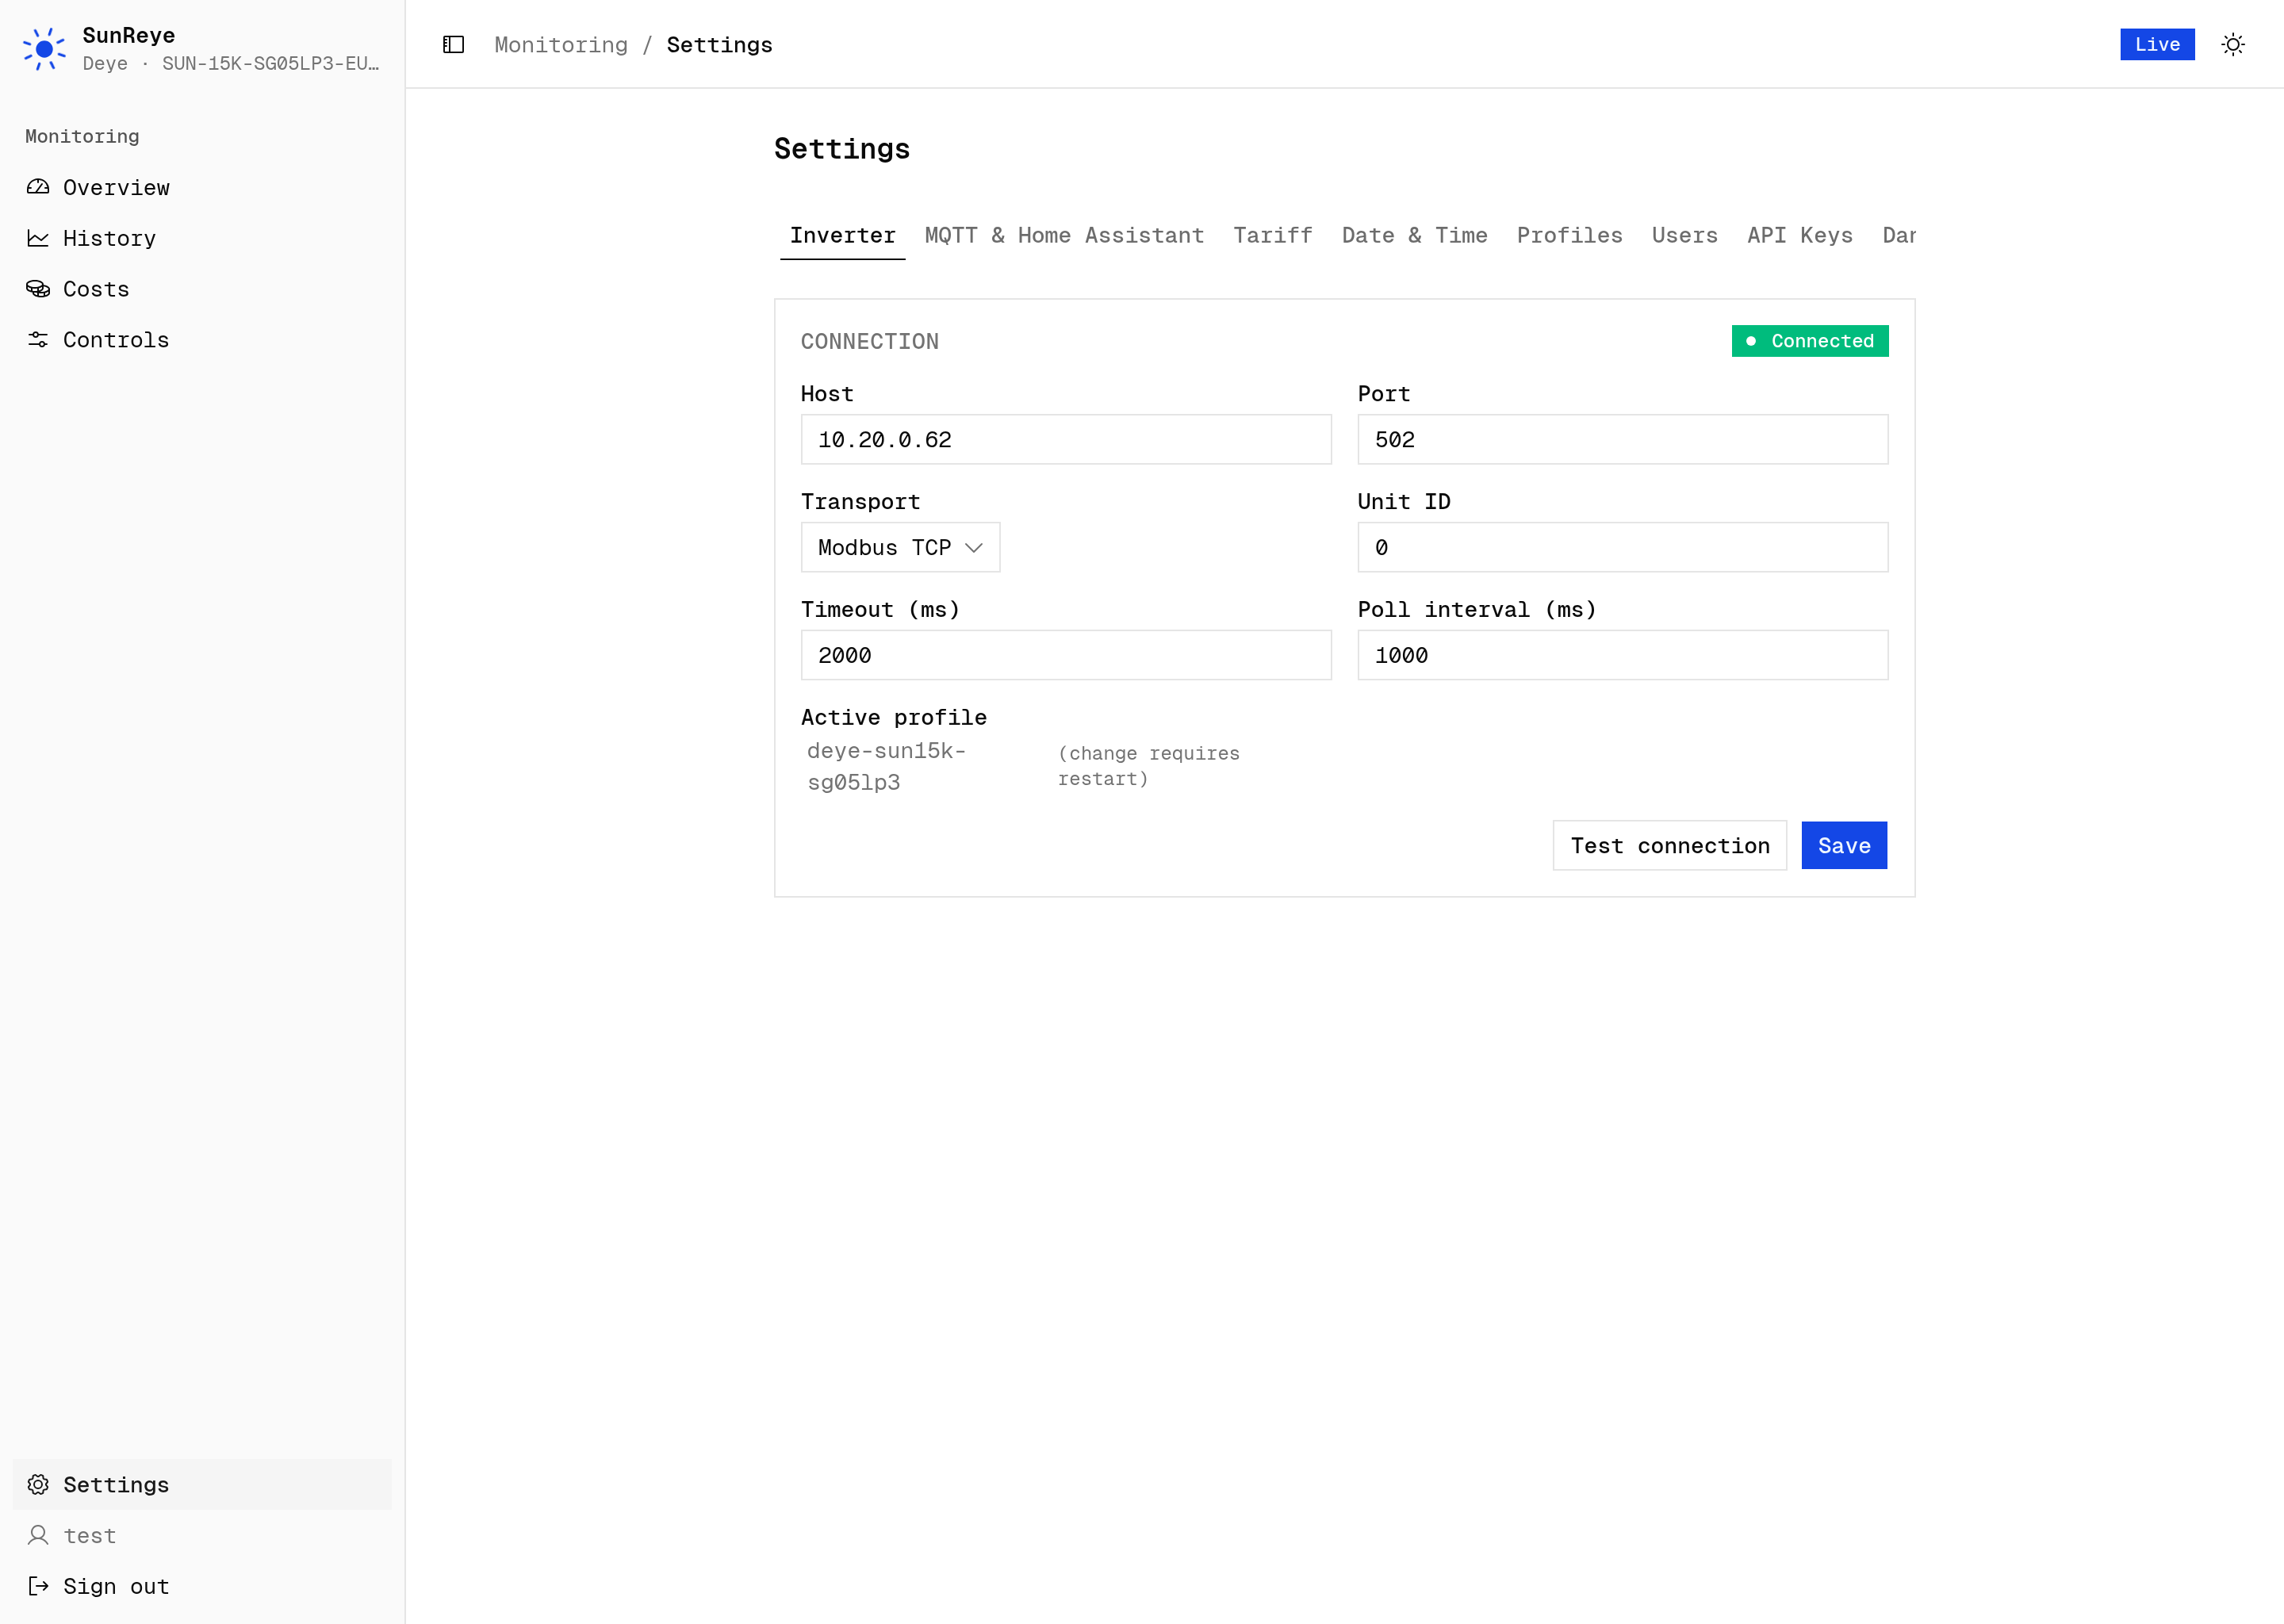Open the Users tab
This screenshot has width=2284, height=1624.
click(1684, 236)
